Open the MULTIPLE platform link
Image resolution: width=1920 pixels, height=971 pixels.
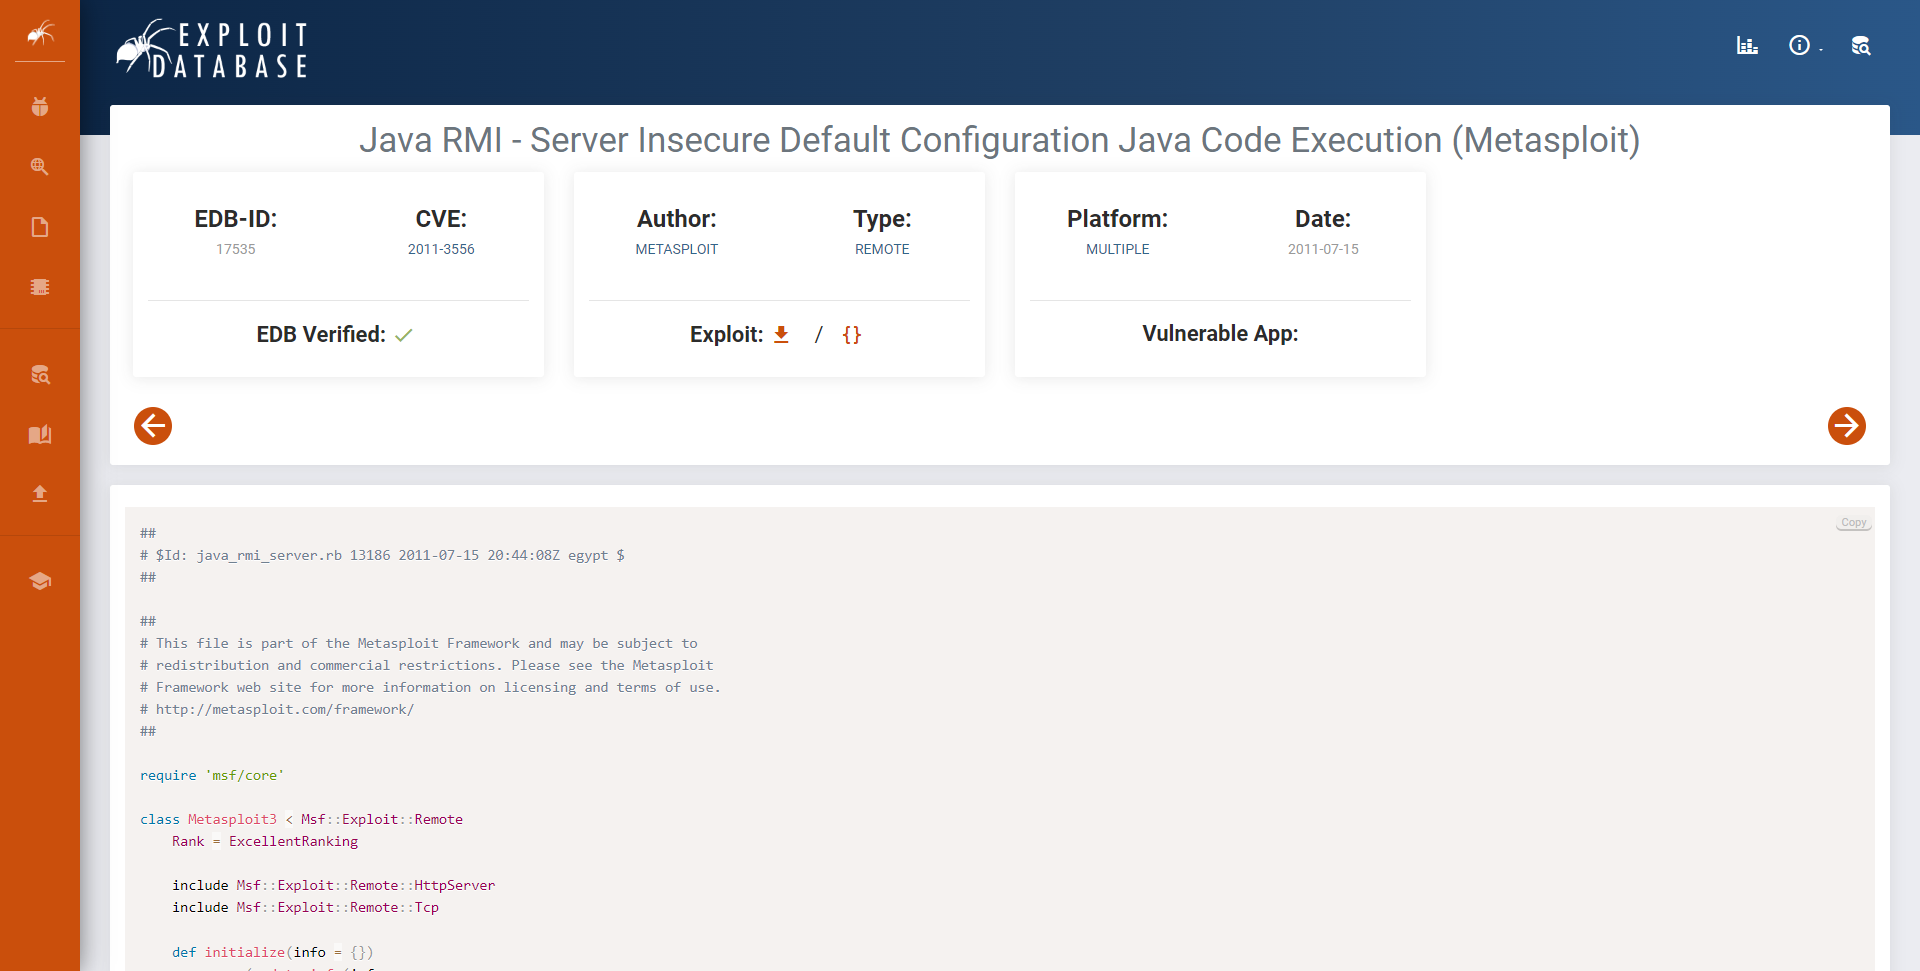click(1118, 249)
